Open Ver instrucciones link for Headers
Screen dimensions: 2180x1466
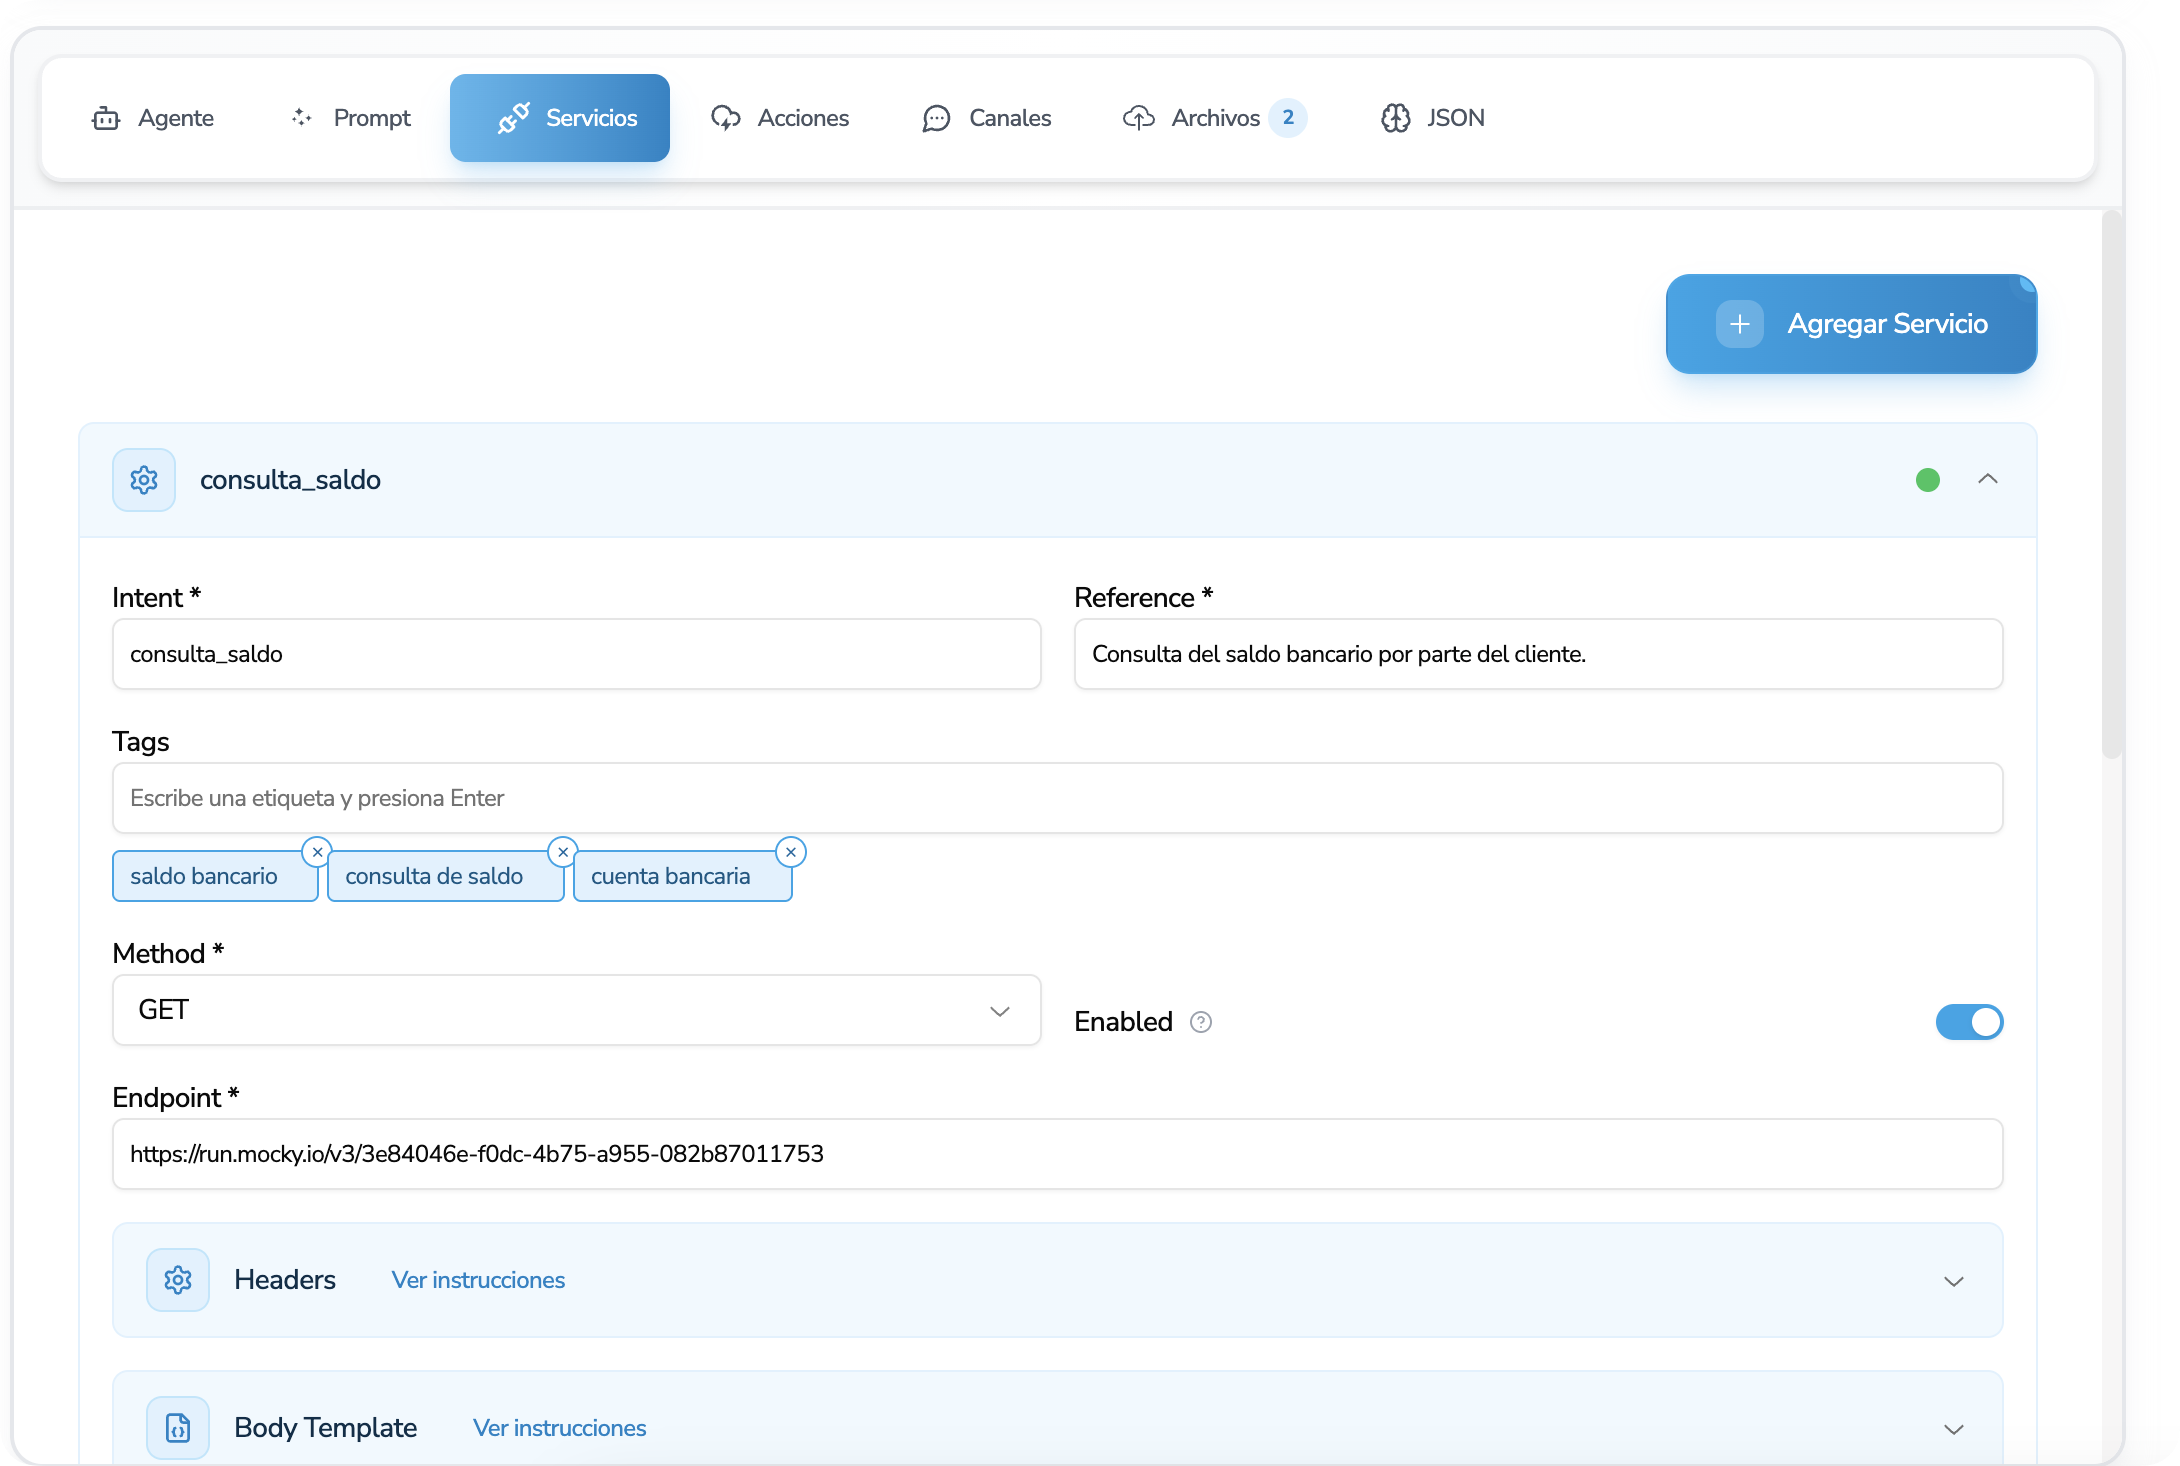pyautogui.click(x=478, y=1280)
